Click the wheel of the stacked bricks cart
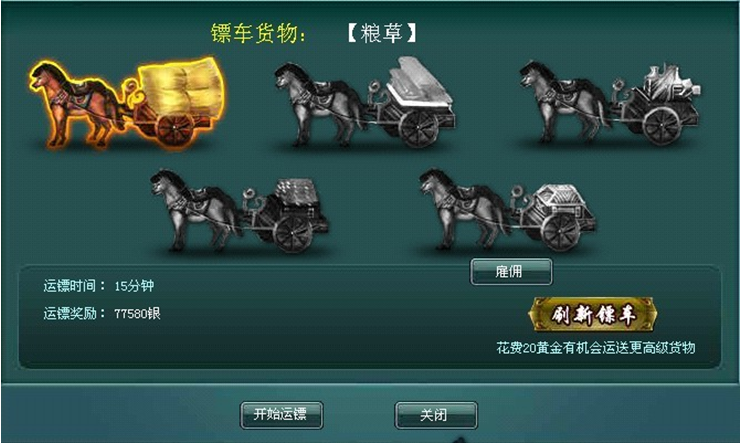 [292, 233]
